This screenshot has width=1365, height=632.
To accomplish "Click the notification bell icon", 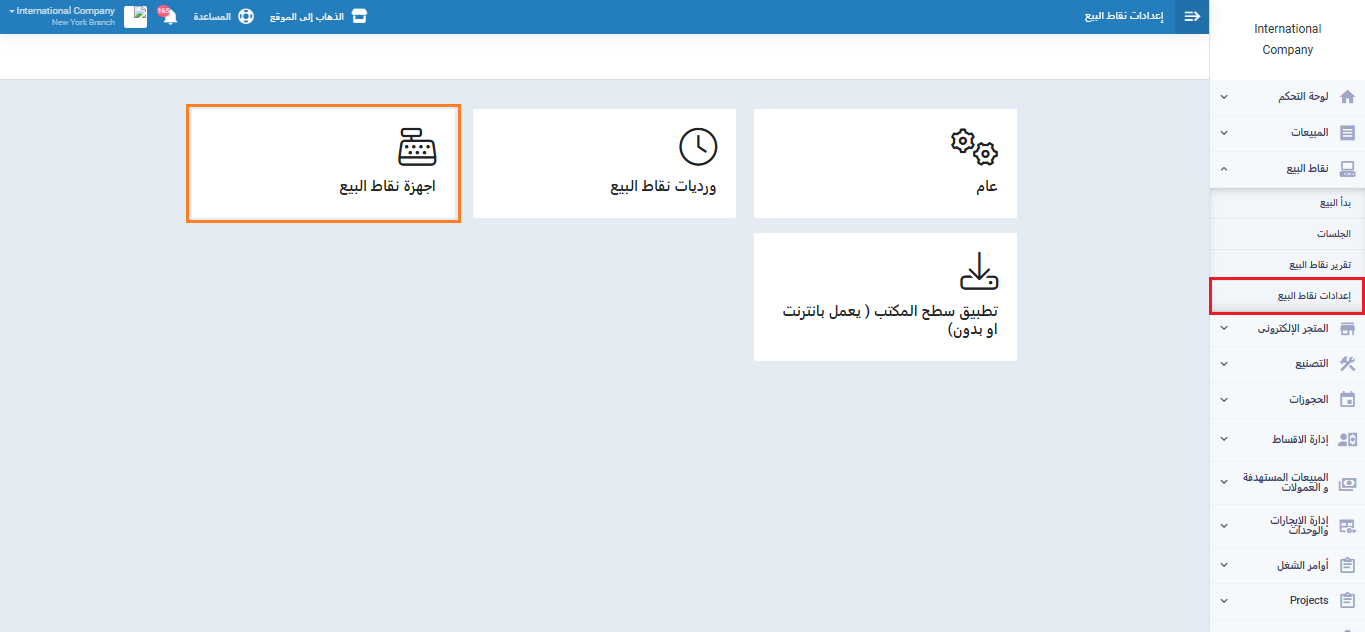I will [x=169, y=18].
